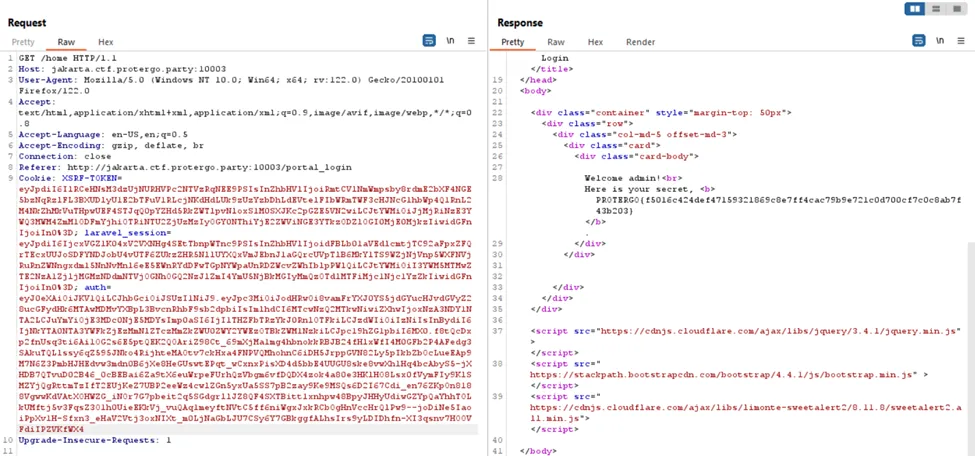The height and width of the screenshot is (456, 975).
Task: Open the Request panel hamburger options menu
Action: point(473,42)
